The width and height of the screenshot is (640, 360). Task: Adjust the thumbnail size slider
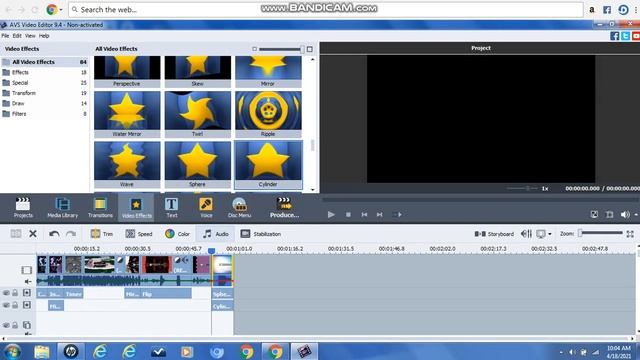(x=281, y=49)
